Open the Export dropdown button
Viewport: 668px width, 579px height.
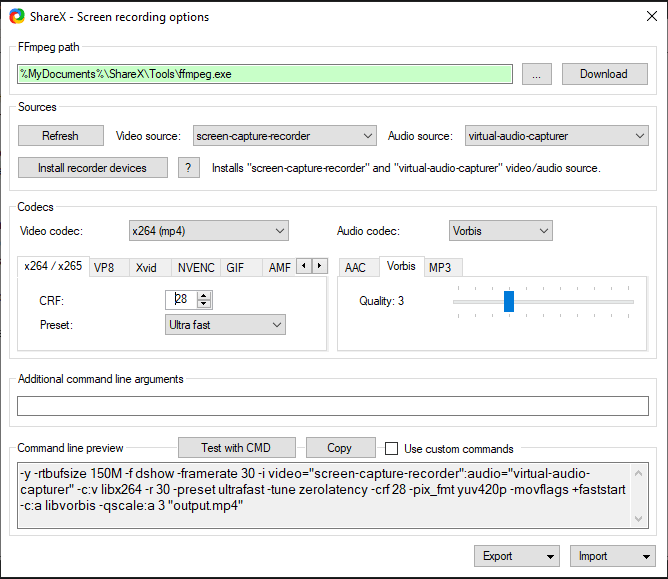point(516,556)
